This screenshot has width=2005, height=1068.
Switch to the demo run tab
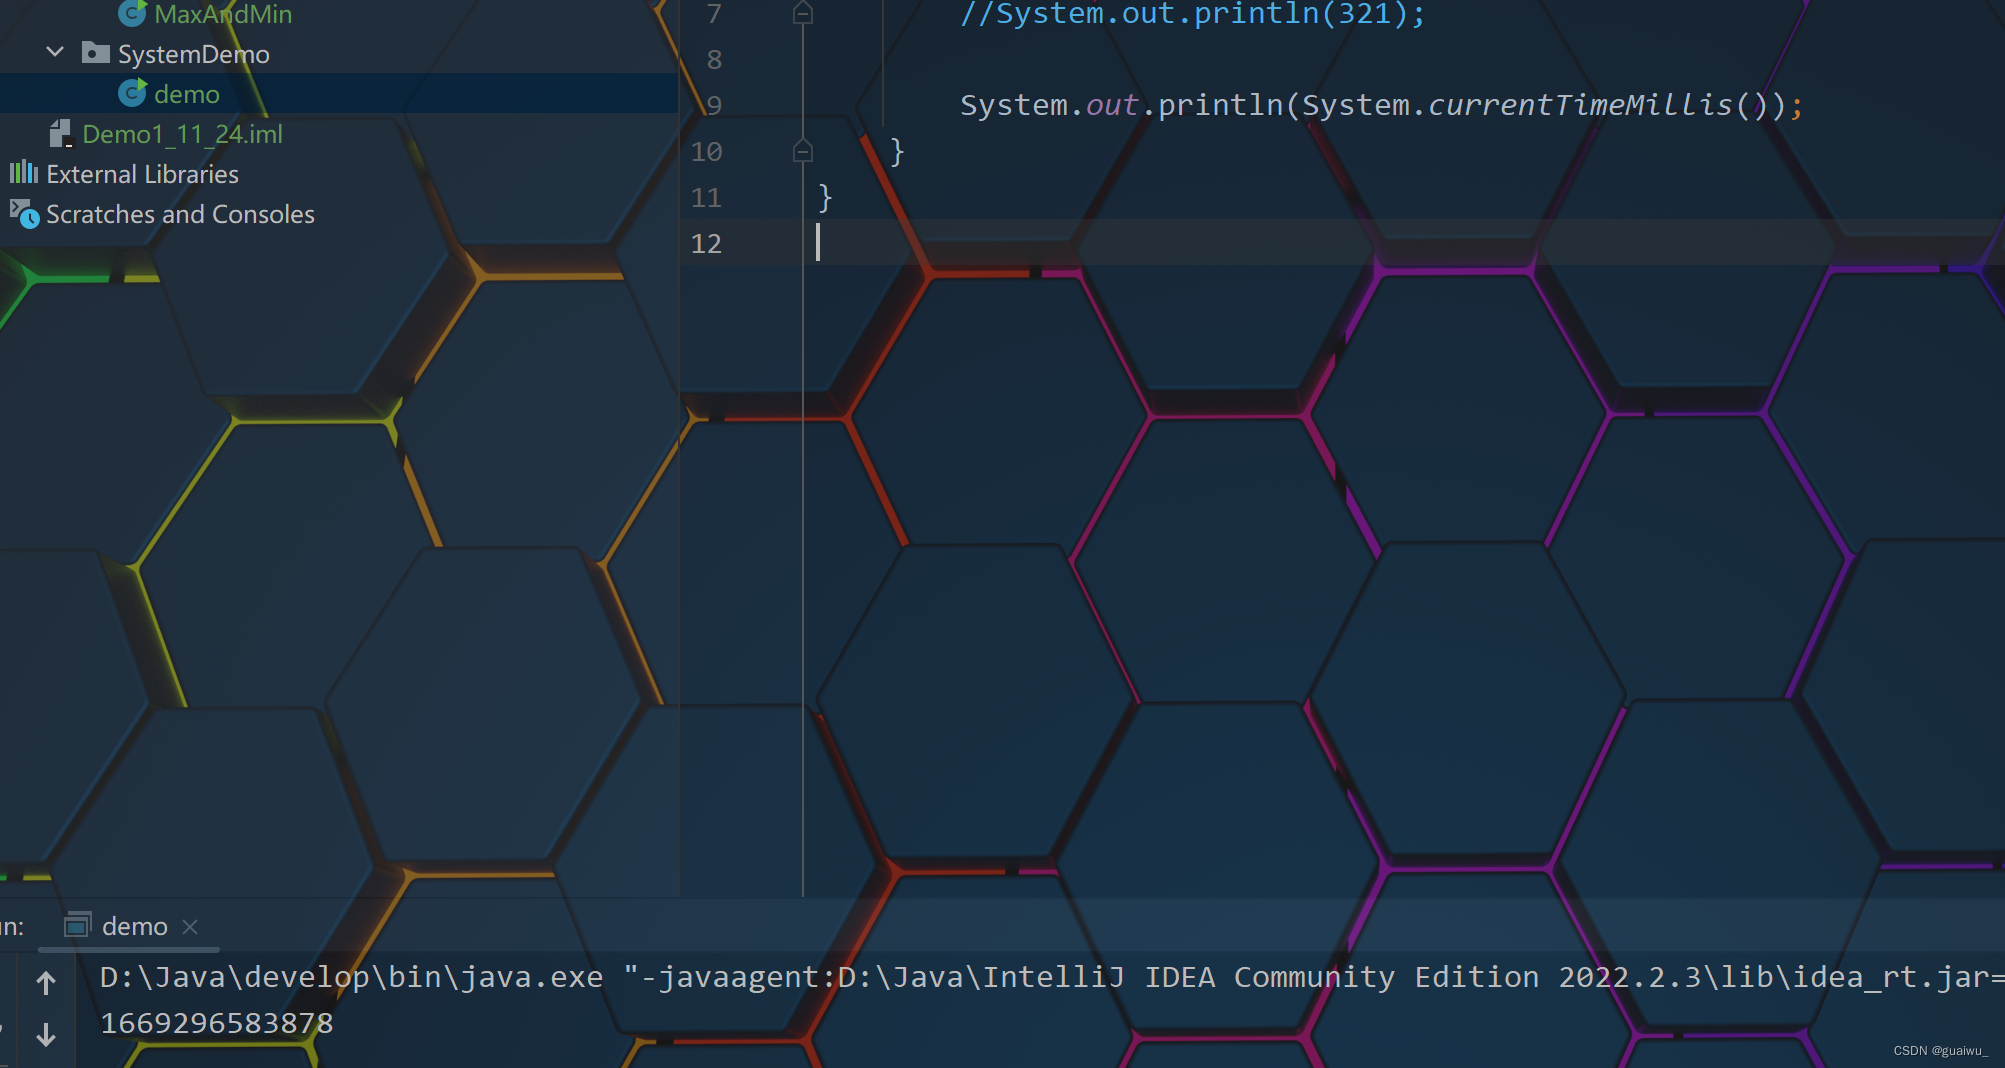click(133, 925)
